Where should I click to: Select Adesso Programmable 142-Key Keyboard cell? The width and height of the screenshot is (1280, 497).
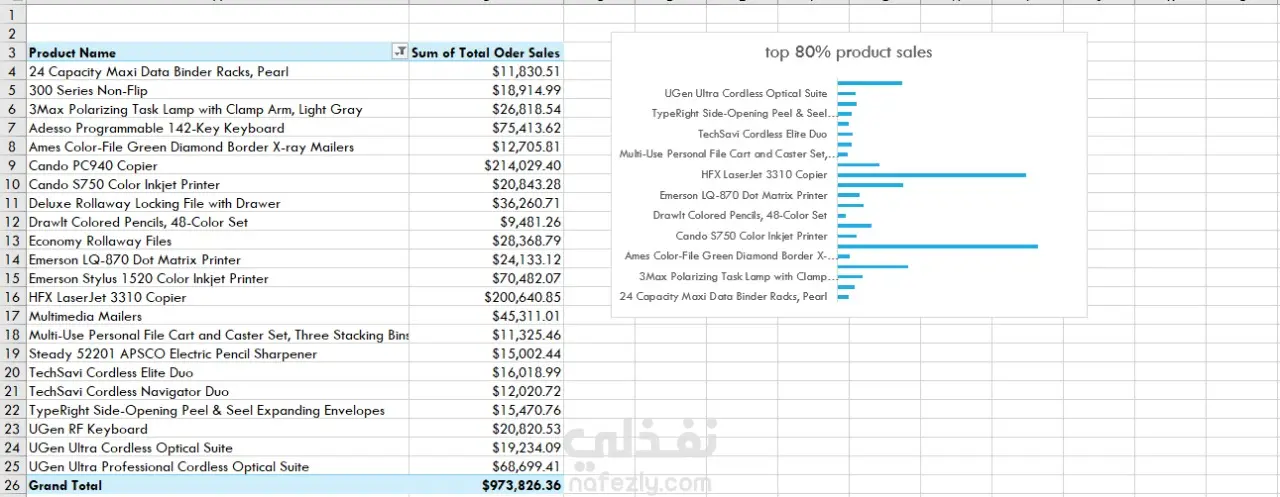(x=217, y=128)
